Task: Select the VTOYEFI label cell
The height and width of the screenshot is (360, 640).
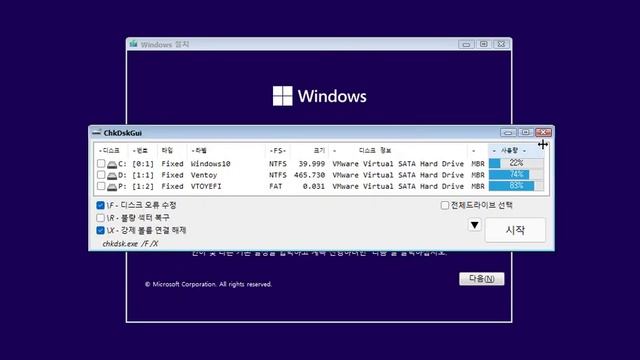Action: pos(206,187)
